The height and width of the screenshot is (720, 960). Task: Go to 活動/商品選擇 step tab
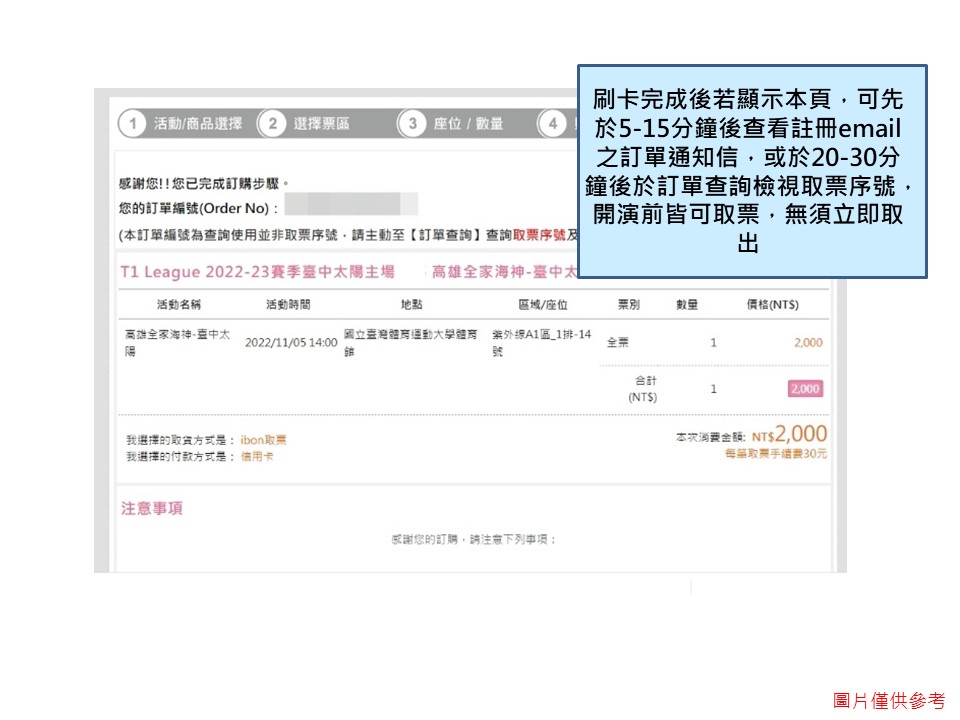tap(198, 124)
